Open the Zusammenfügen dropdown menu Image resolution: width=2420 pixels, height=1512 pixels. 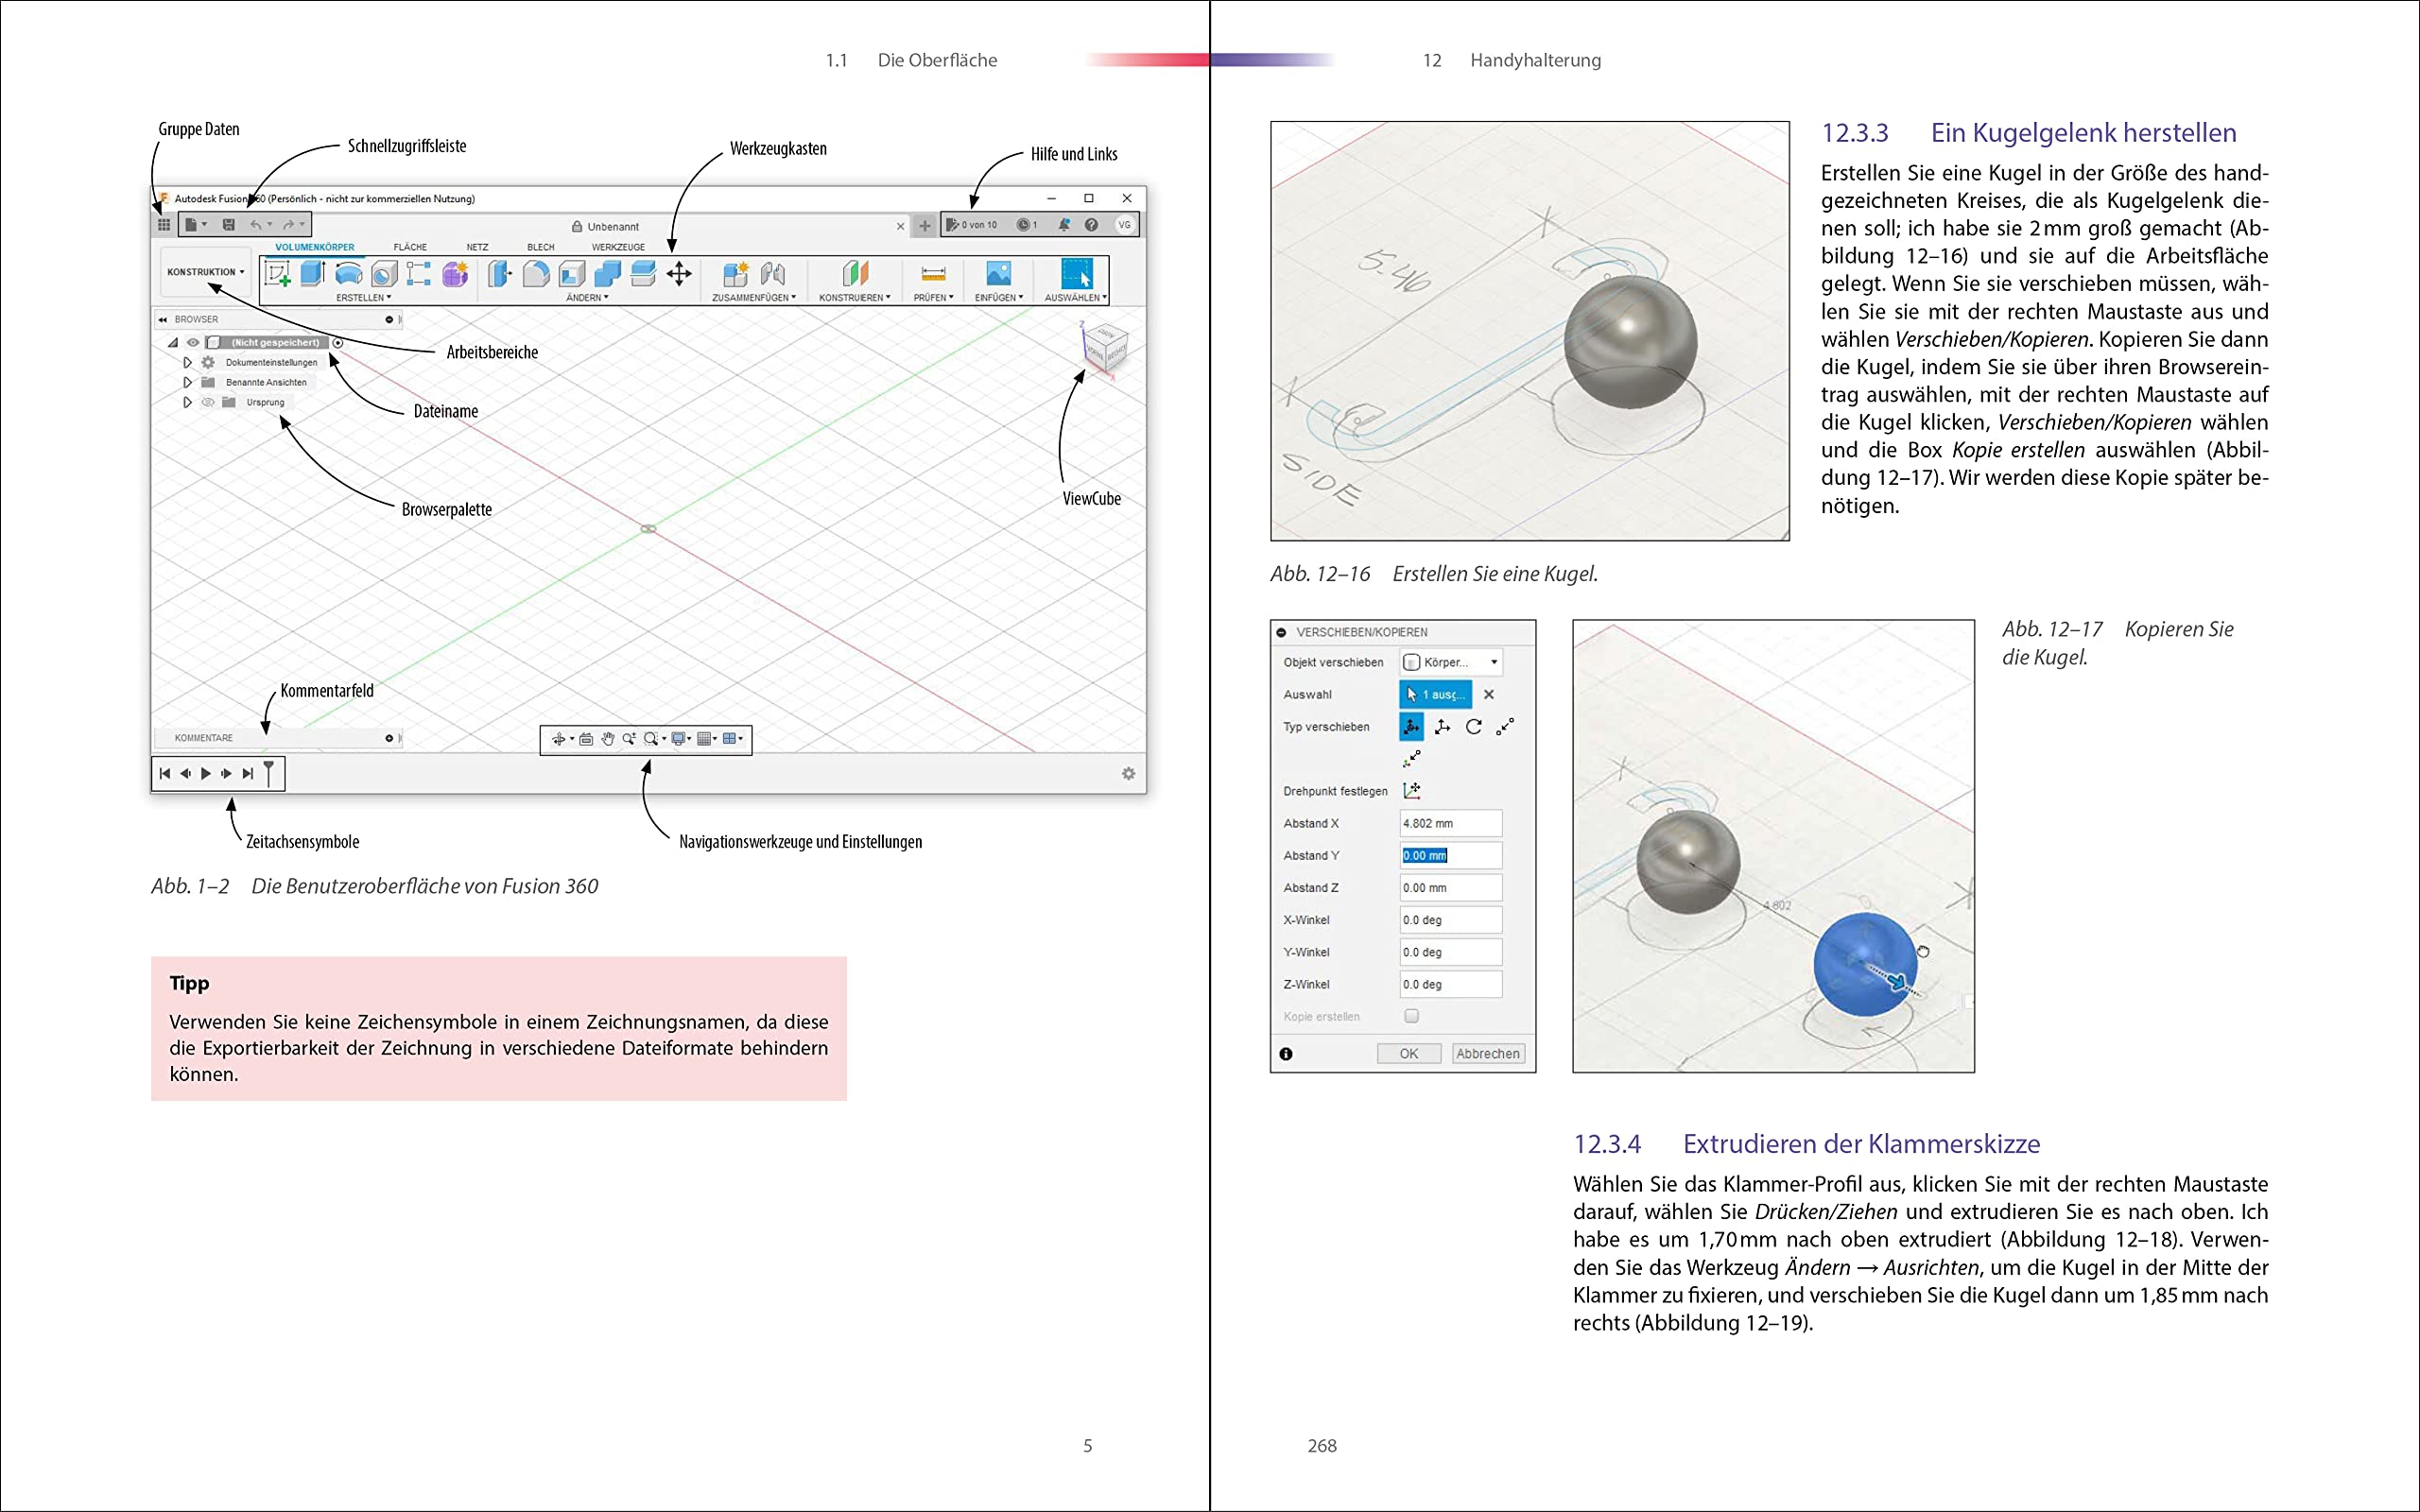point(754,298)
